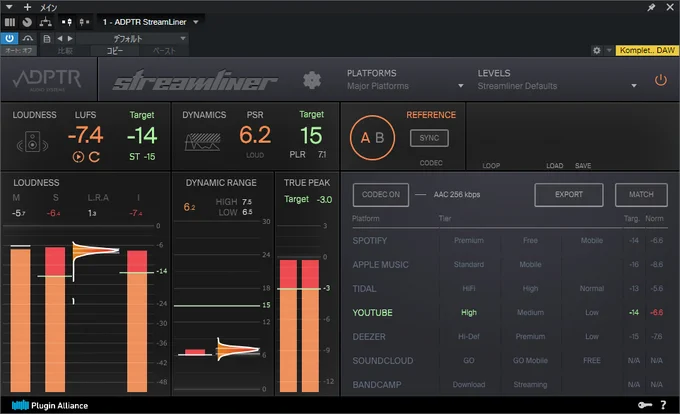
Task: Click the Streamliner title logo
Action: [x=195, y=80]
